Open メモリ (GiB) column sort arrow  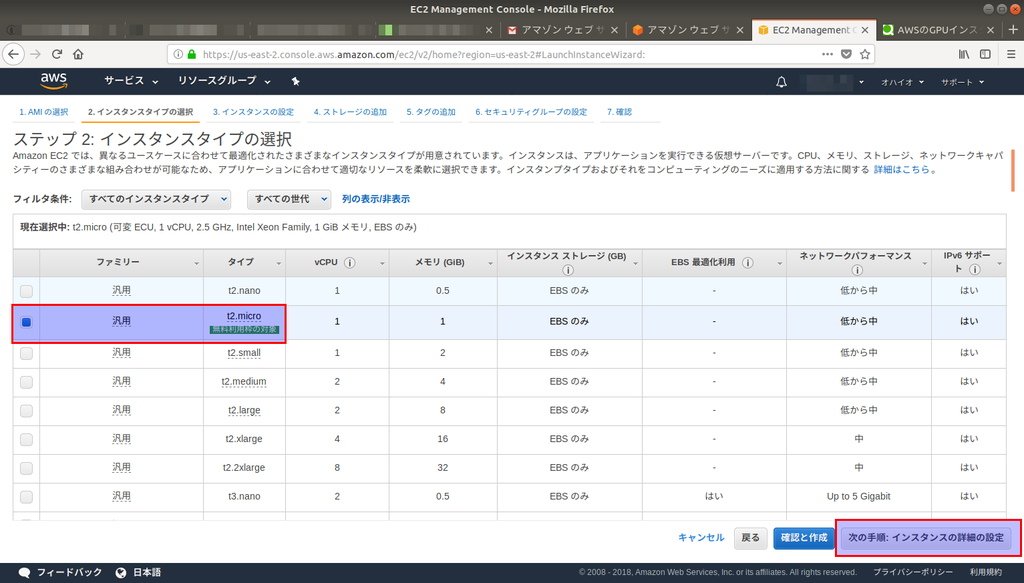coord(490,263)
